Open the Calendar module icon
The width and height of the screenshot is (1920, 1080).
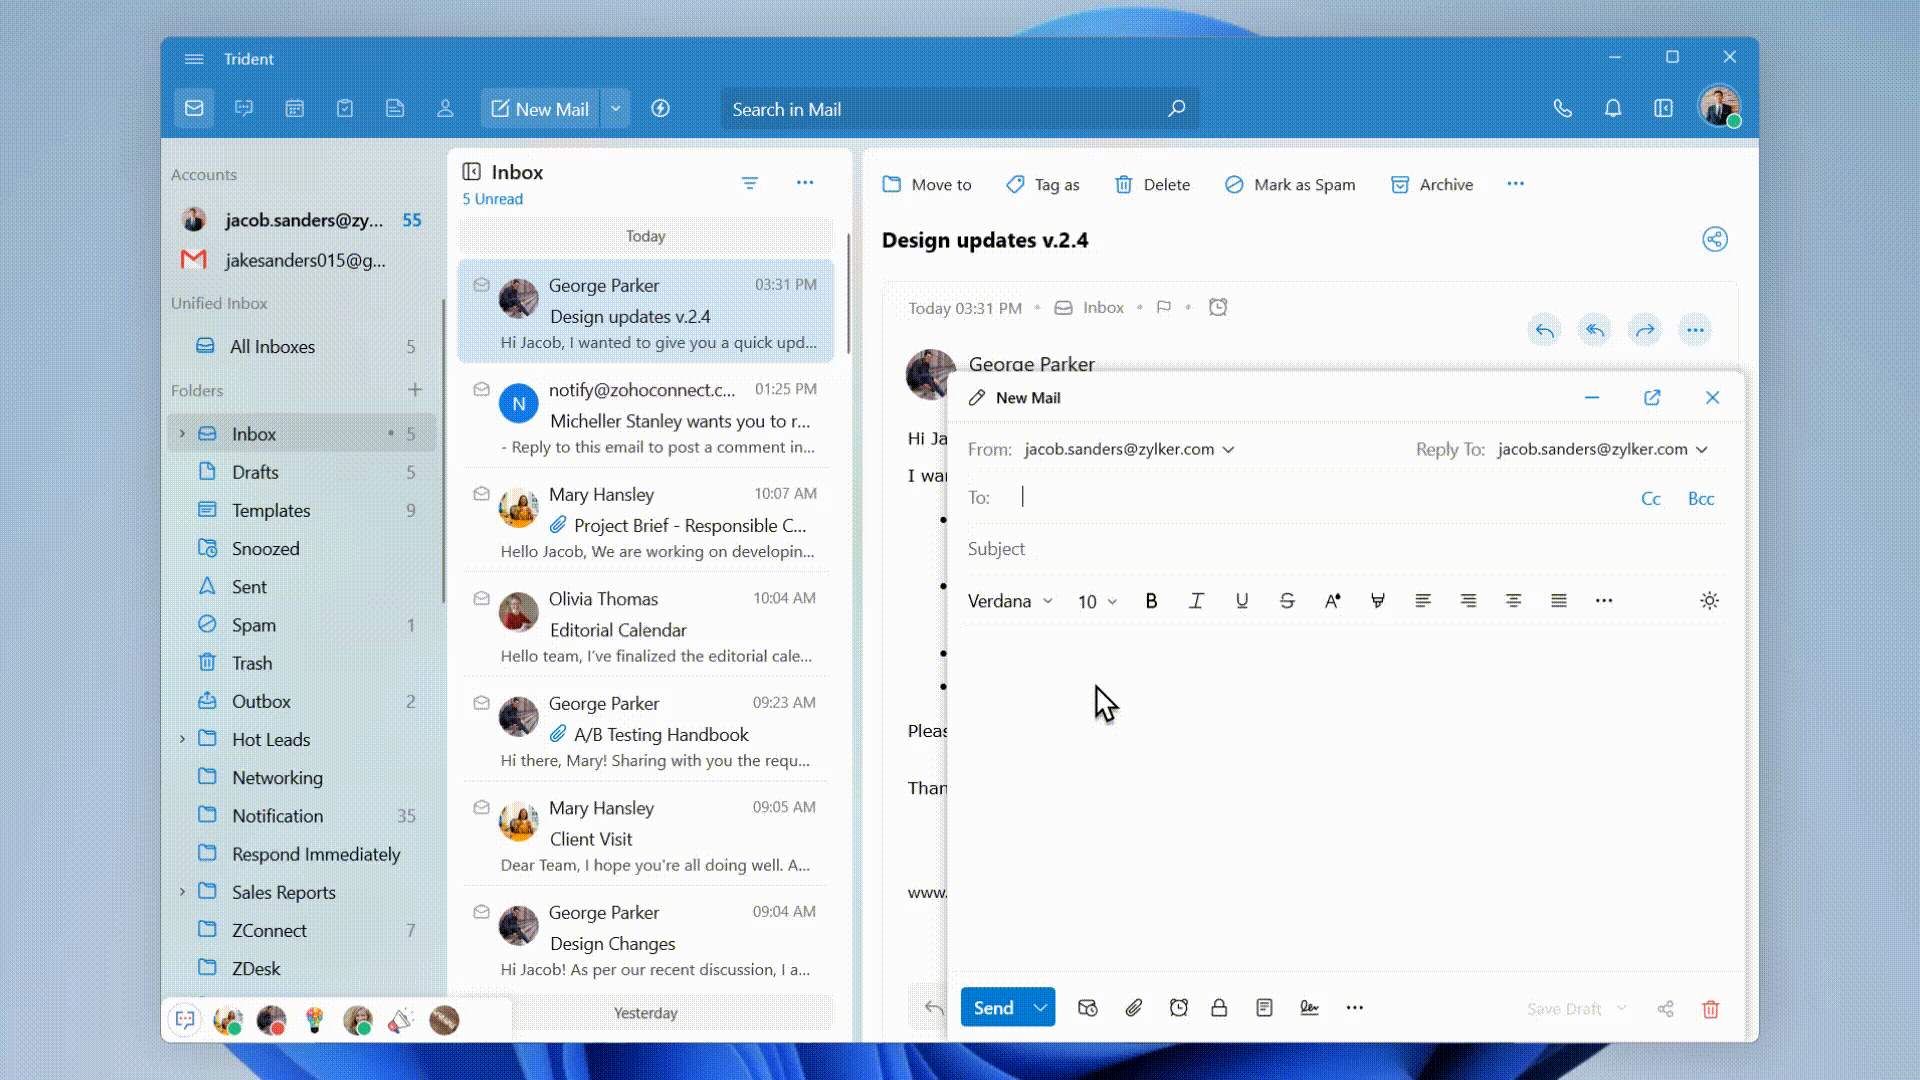coord(294,109)
